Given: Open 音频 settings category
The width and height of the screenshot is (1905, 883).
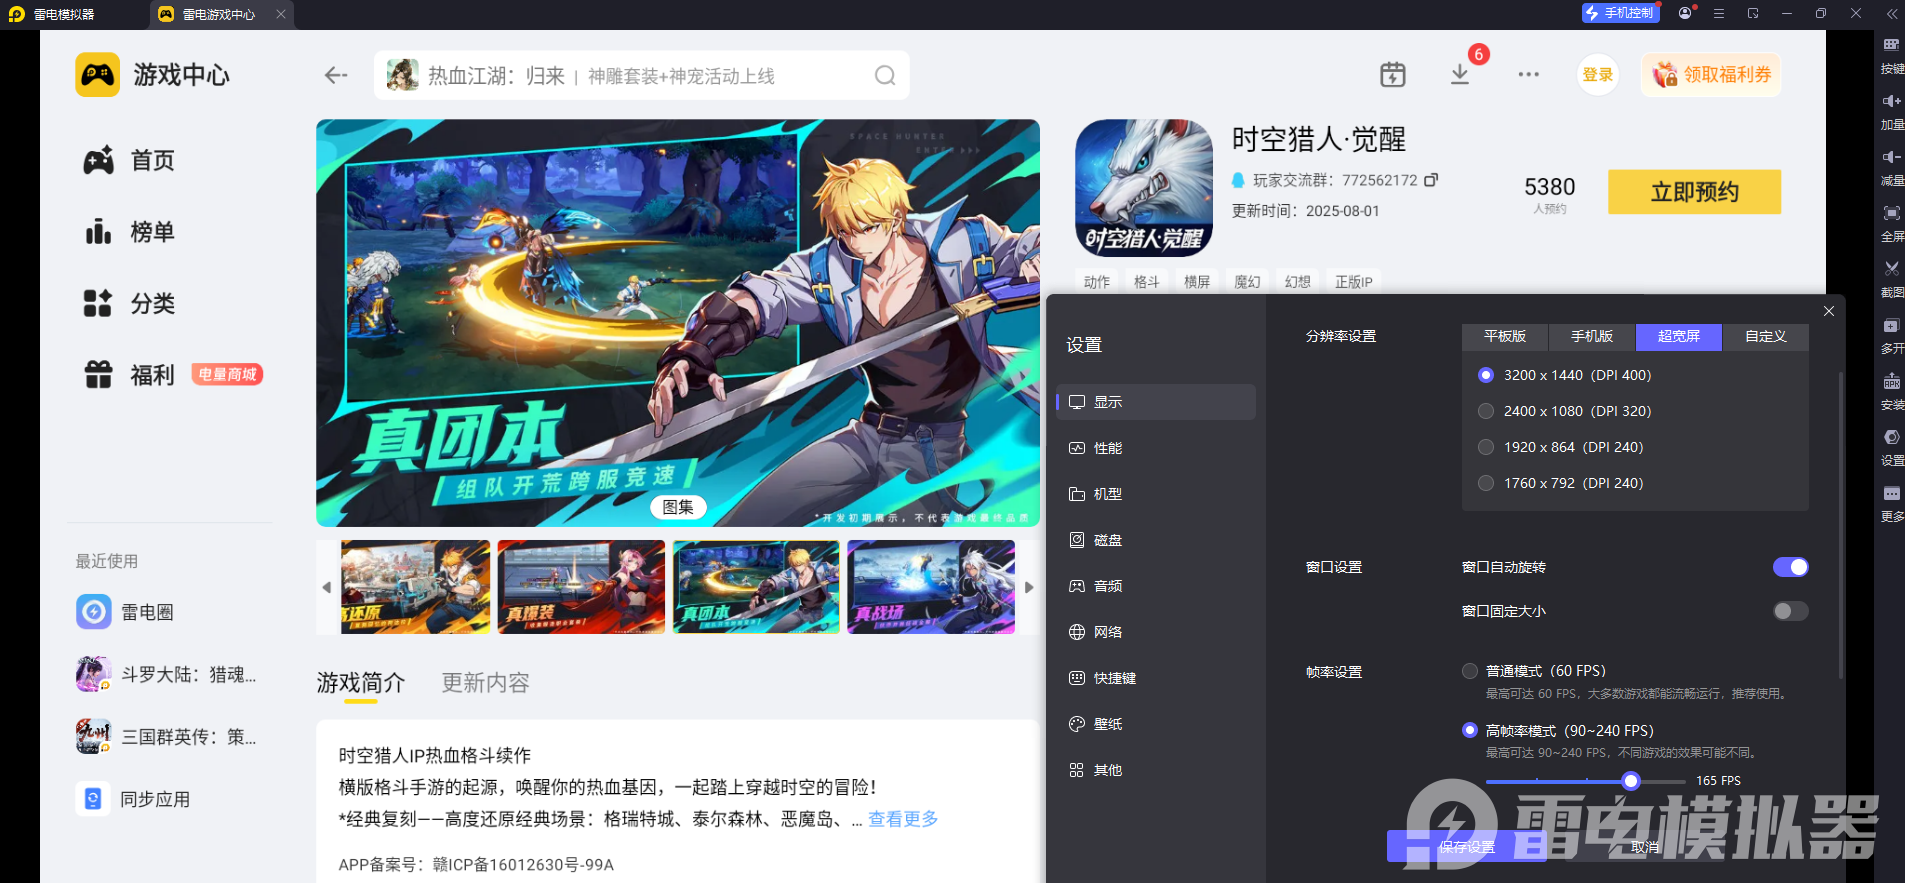Looking at the screenshot, I should pyautogui.click(x=1156, y=586).
